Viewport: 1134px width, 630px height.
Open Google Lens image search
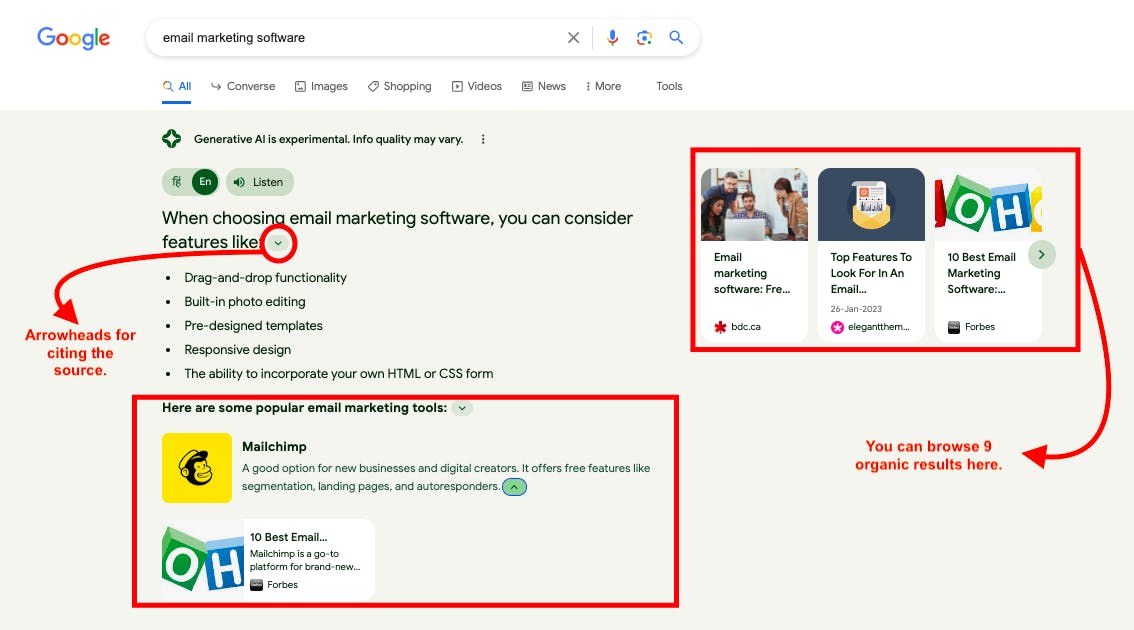pos(645,38)
